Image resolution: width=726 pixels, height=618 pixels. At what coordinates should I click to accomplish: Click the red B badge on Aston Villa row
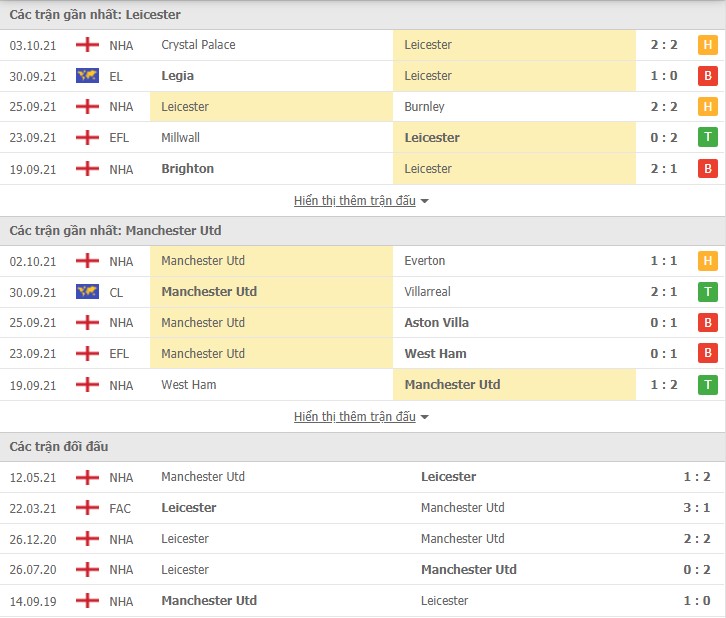tap(707, 323)
